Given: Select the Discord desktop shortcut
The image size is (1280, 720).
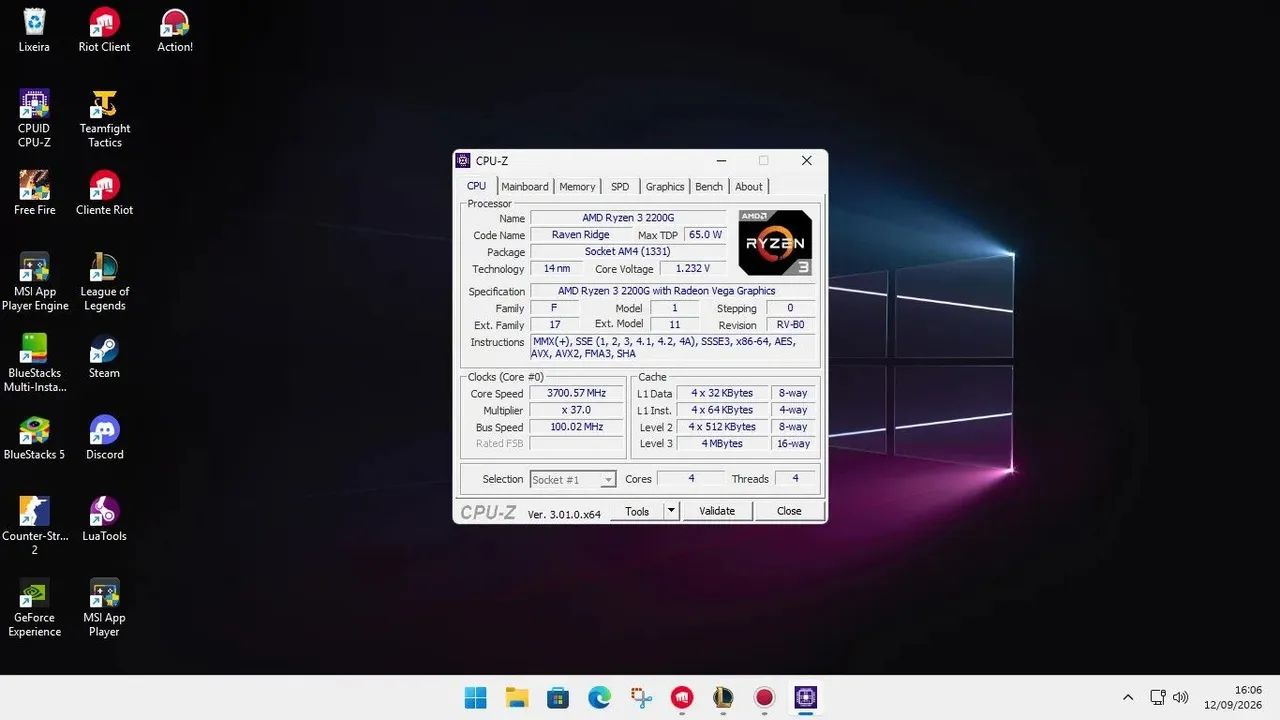Looking at the screenshot, I should [104, 438].
